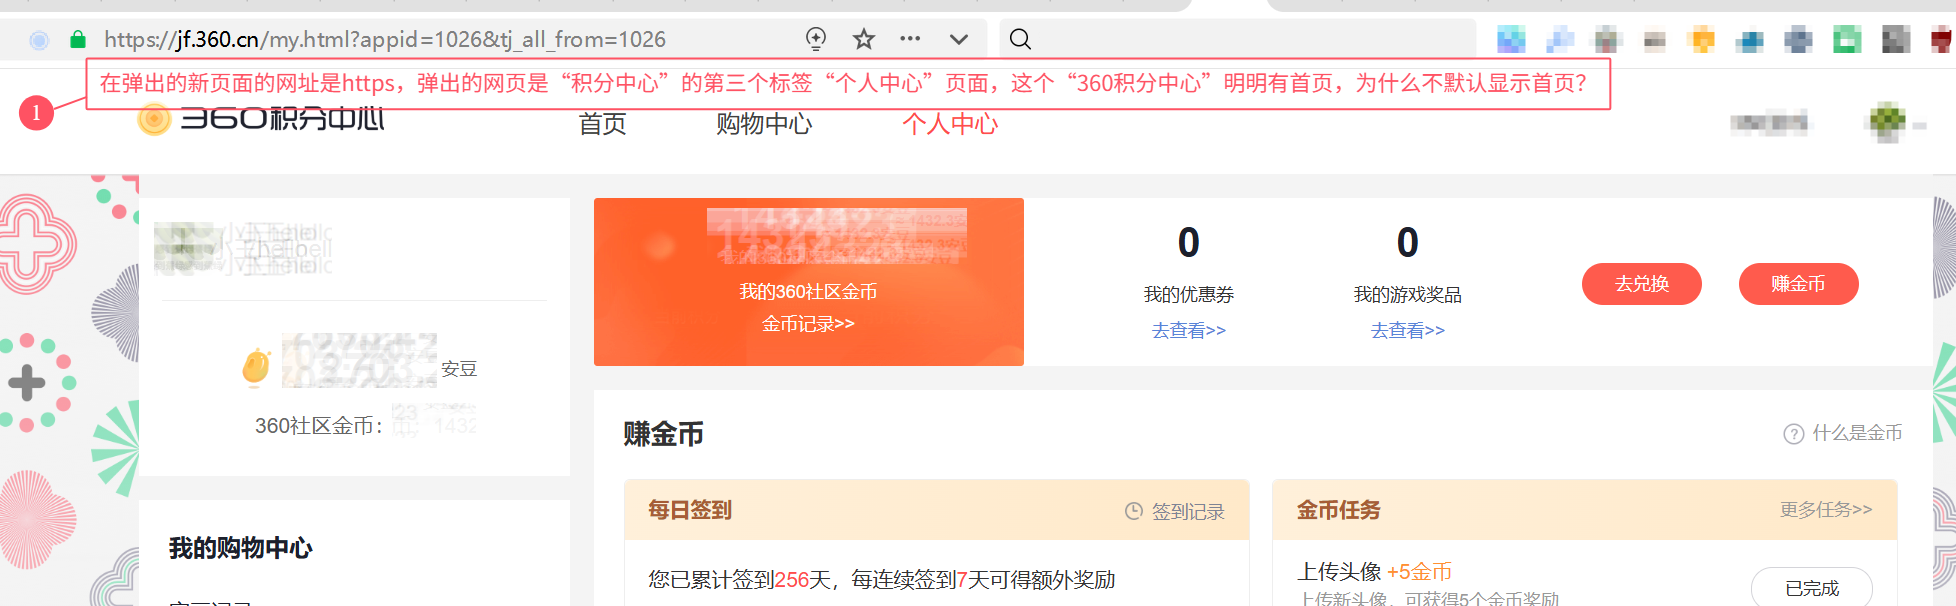Click the question mark icon beside 什么是金币
This screenshot has height=606, width=1956.
coord(1794,434)
